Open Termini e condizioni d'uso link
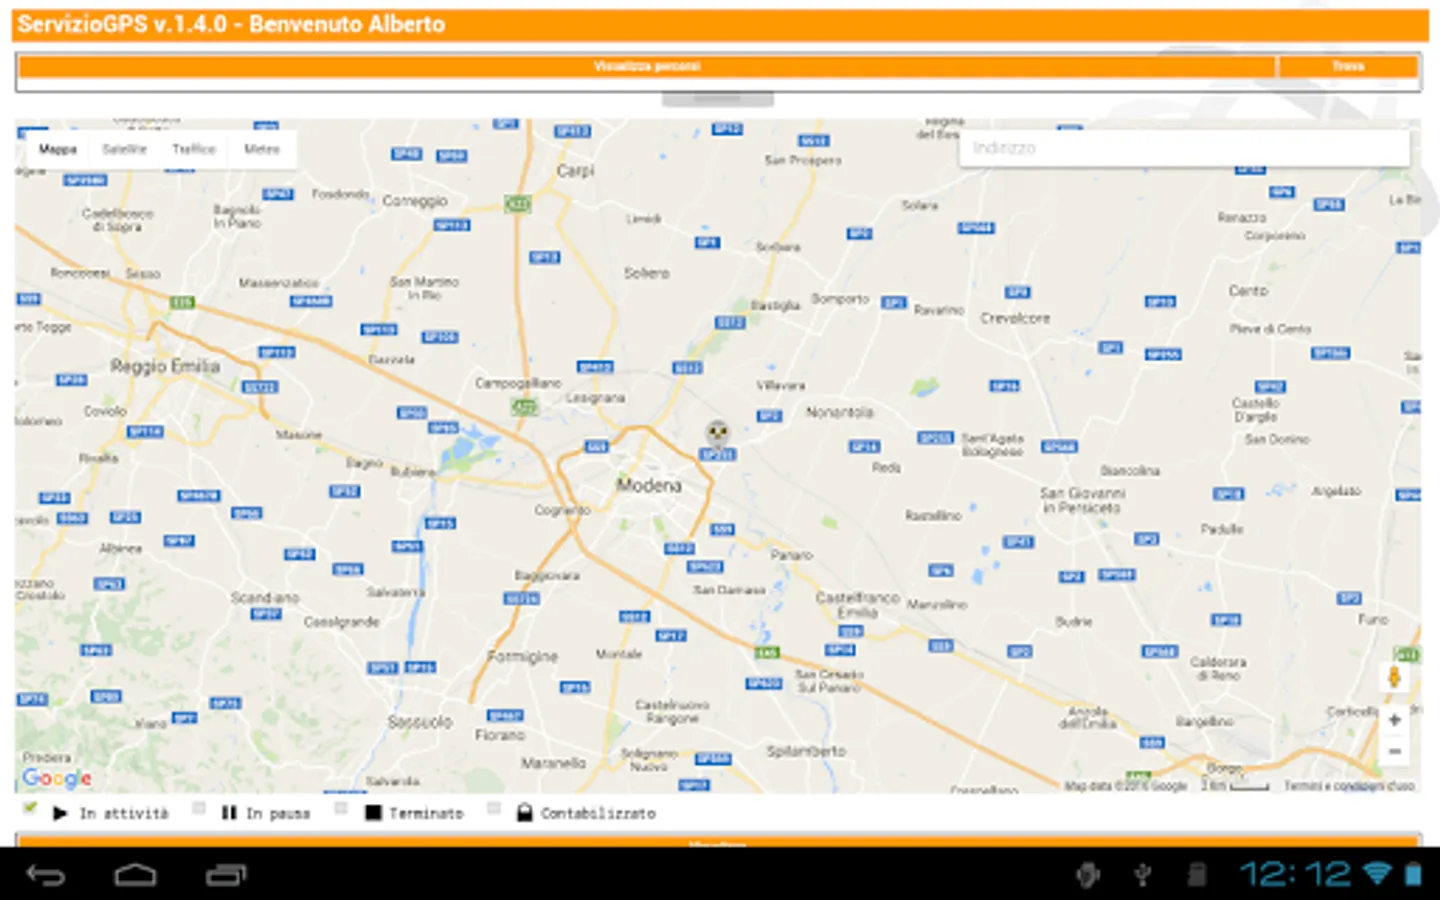Screen dimensions: 1440x900 1349,786
